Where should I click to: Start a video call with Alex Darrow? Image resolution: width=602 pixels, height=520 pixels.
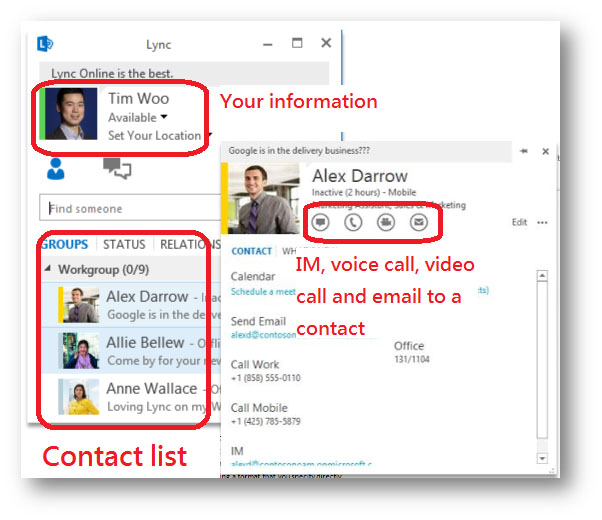(386, 223)
